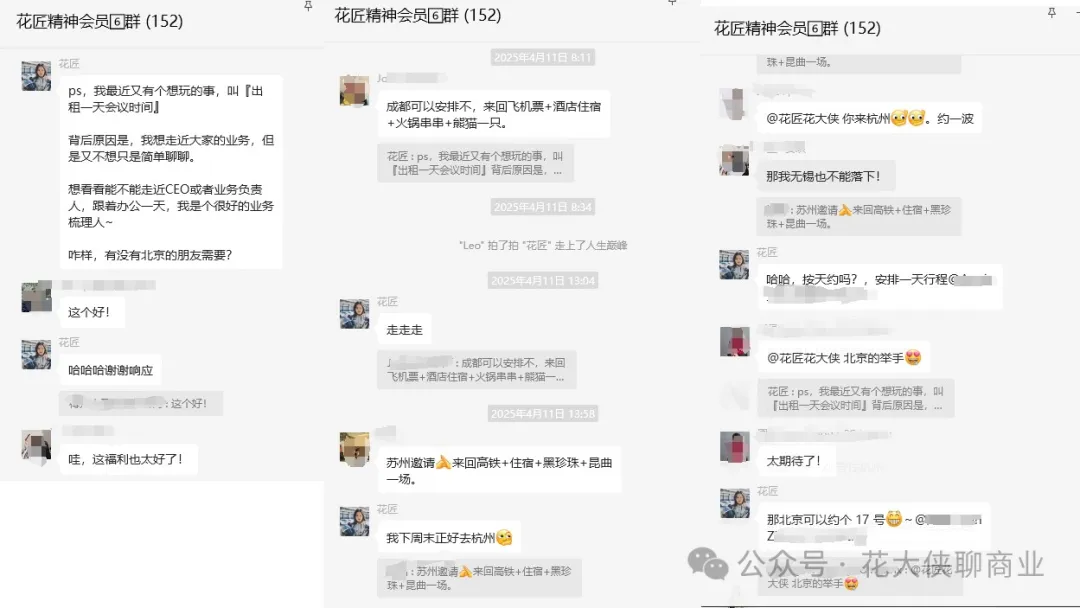Click the '太期待了!' message bubble
Screen dimensions: 1080x608
793,461
